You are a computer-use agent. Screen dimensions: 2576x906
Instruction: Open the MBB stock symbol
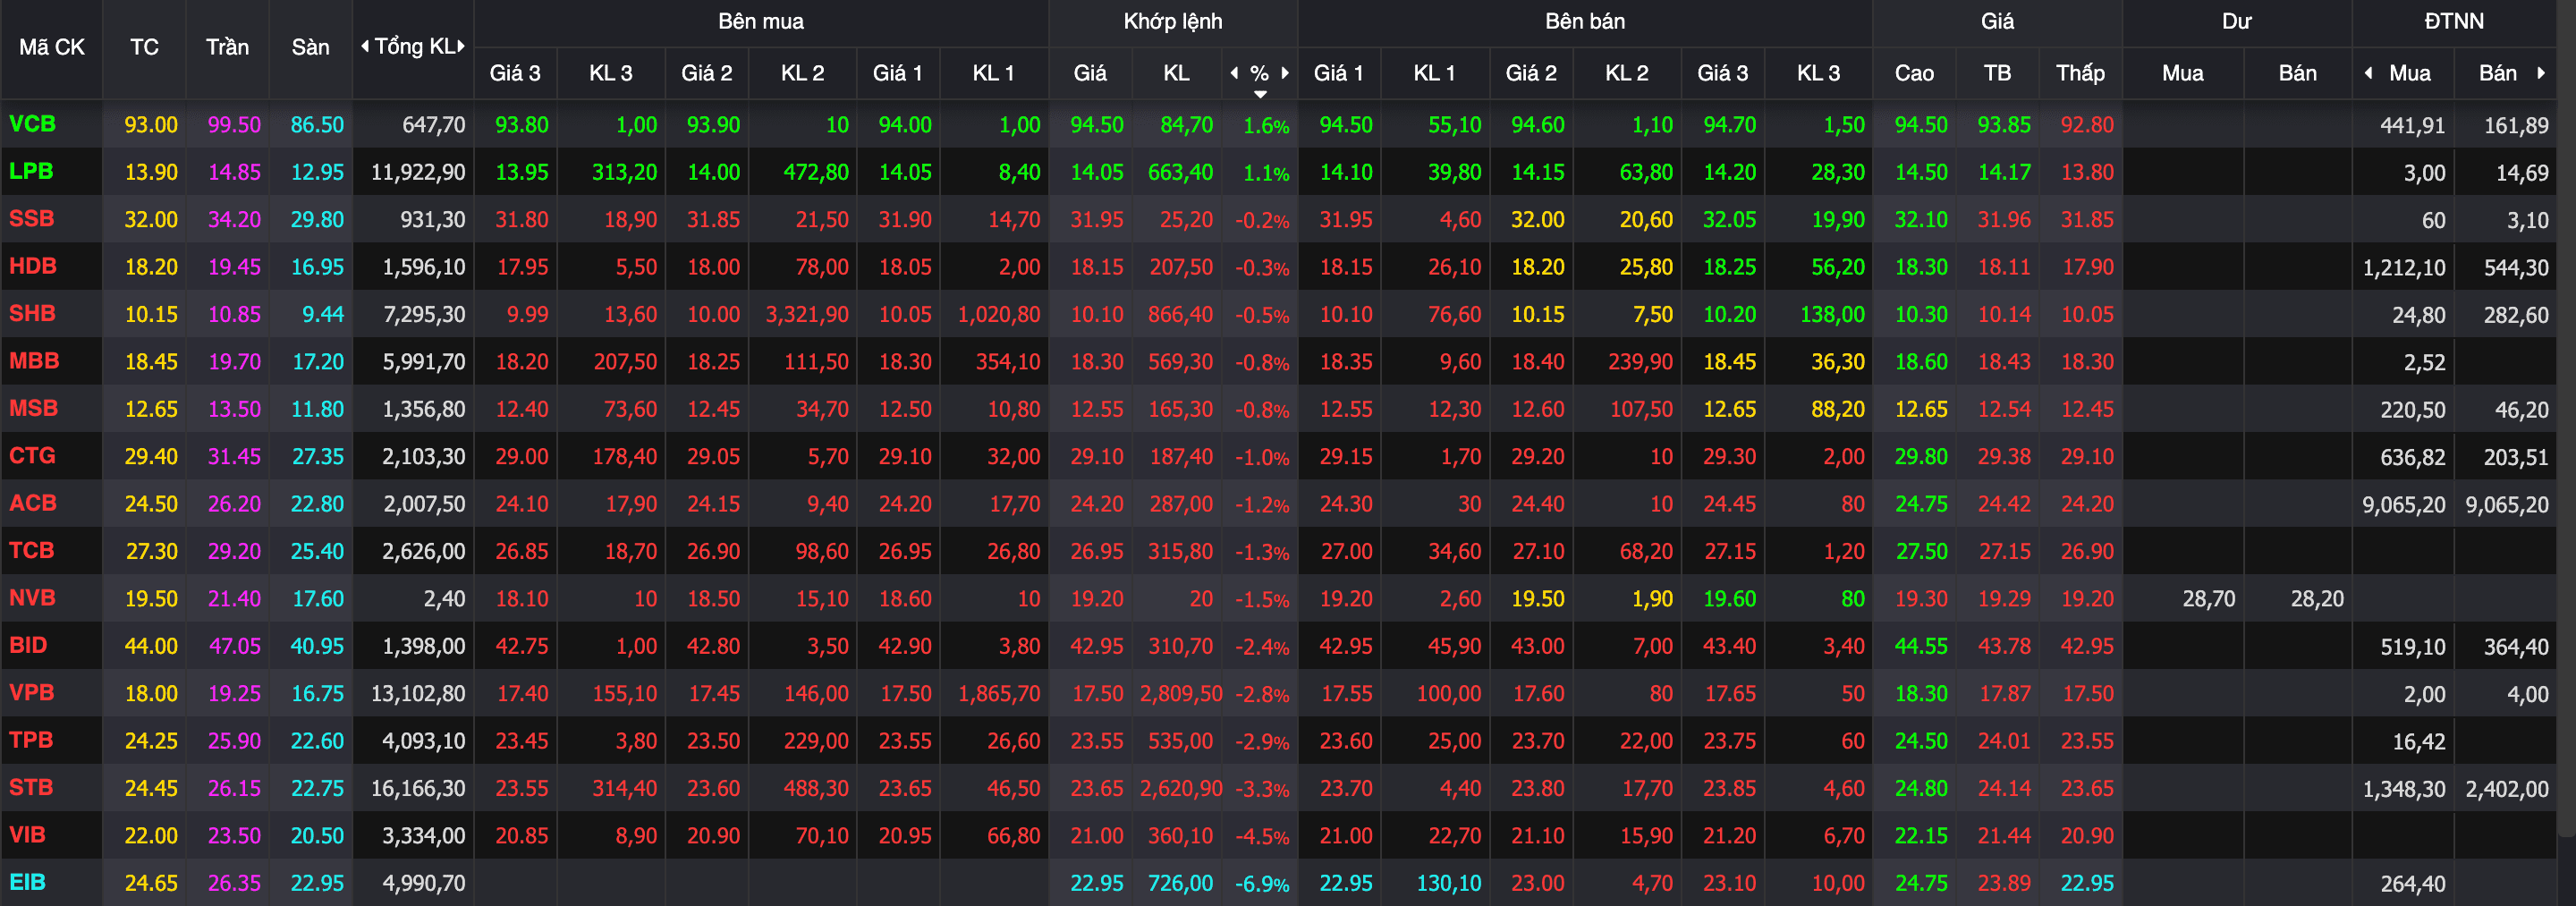[x=34, y=360]
